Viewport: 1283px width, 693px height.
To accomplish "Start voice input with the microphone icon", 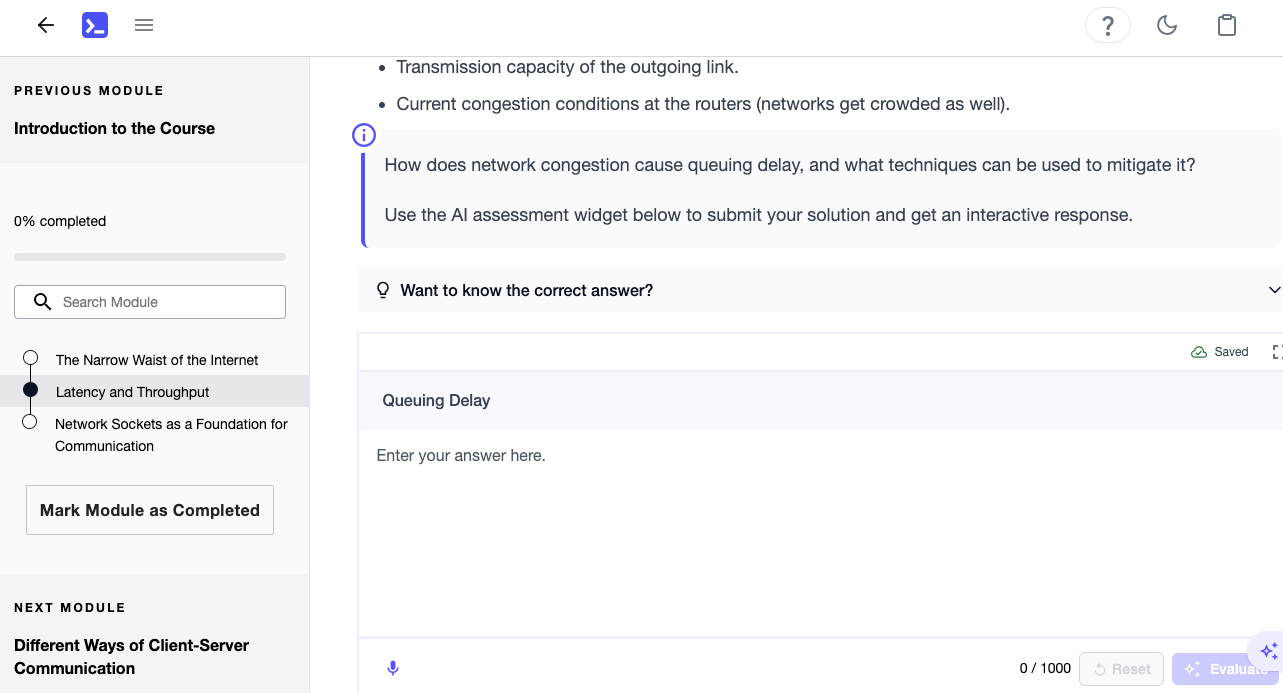I will click(x=393, y=667).
